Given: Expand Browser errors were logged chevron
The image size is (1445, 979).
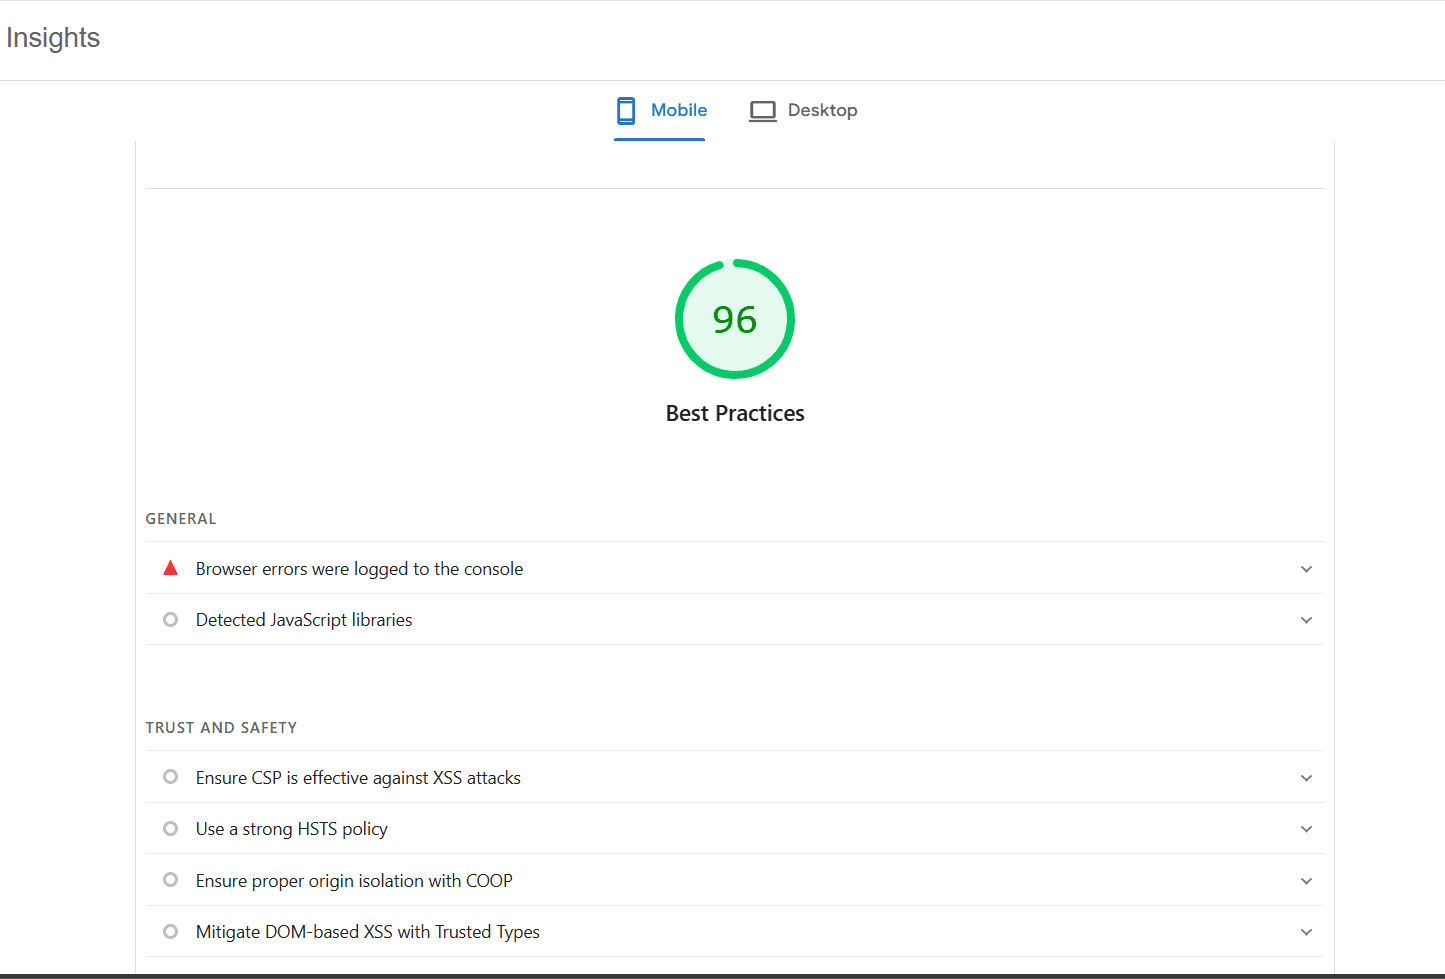Looking at the screenshot, I should point(1306,569).
